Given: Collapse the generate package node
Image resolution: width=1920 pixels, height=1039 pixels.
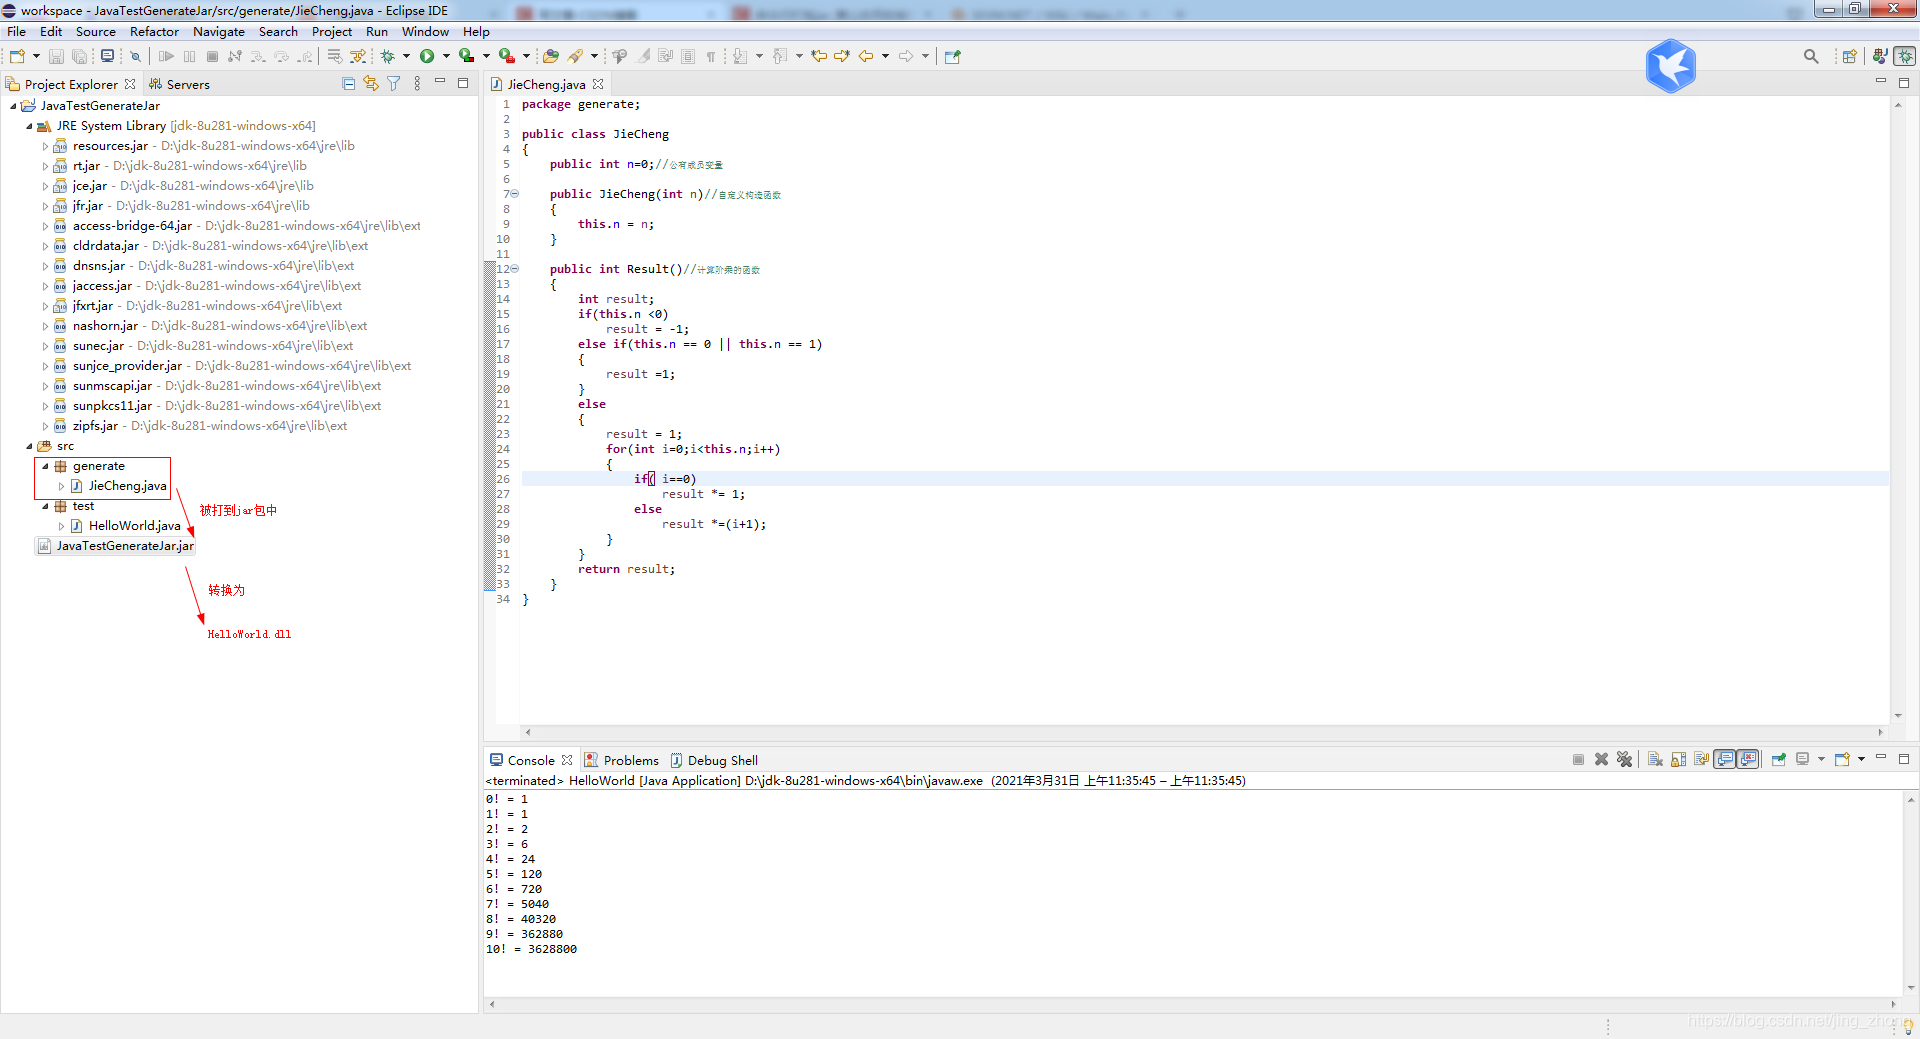Looking at the screenshot, I should 44,466.
